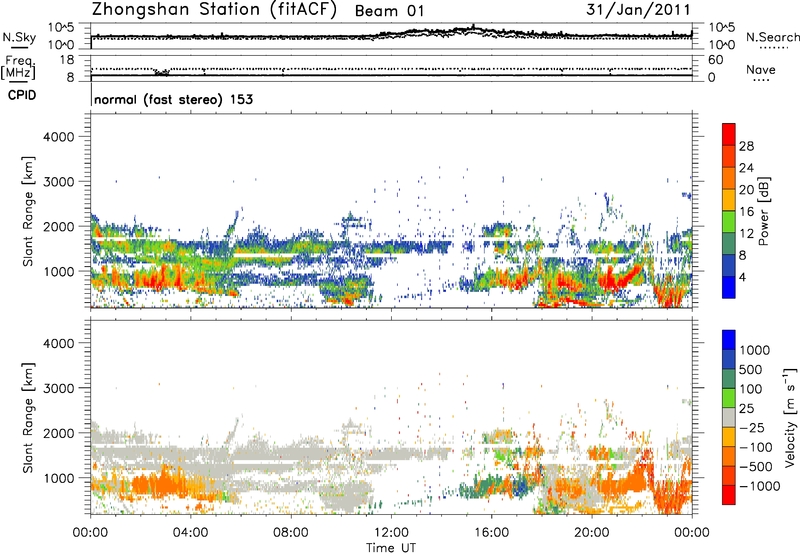Click the frequency dip near 03:00 in Freq panel
Image resolution: width=800 pixels, height=554 pixels.
(x=162, y=72)
